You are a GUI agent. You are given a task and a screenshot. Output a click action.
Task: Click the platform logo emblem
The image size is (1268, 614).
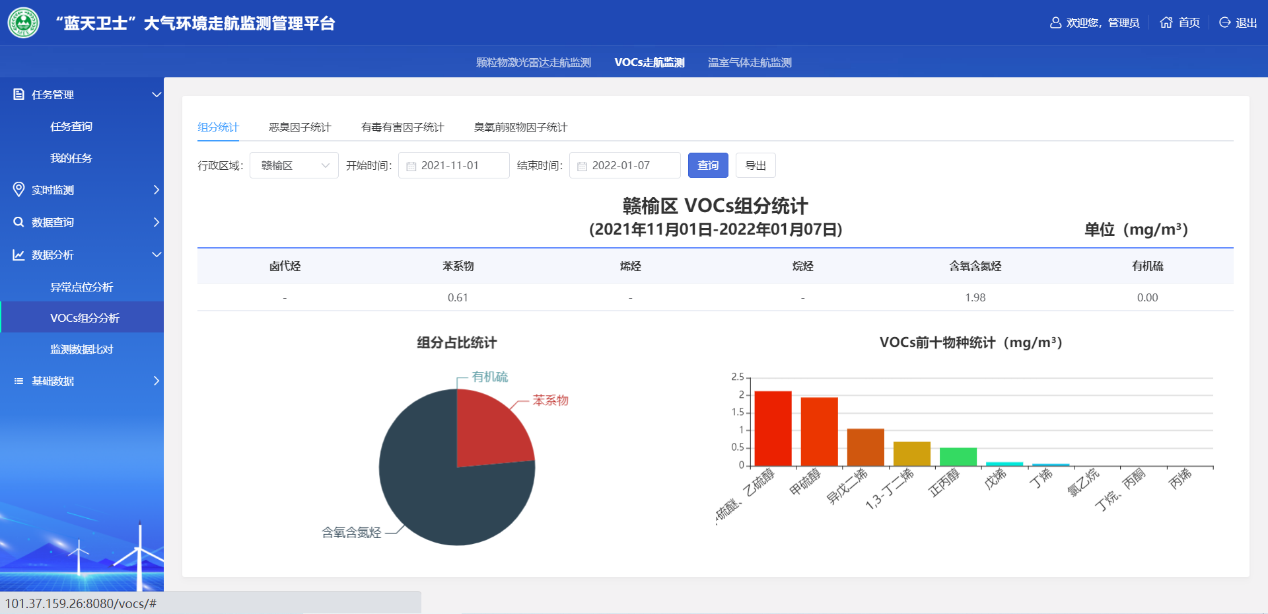point(24,22)
